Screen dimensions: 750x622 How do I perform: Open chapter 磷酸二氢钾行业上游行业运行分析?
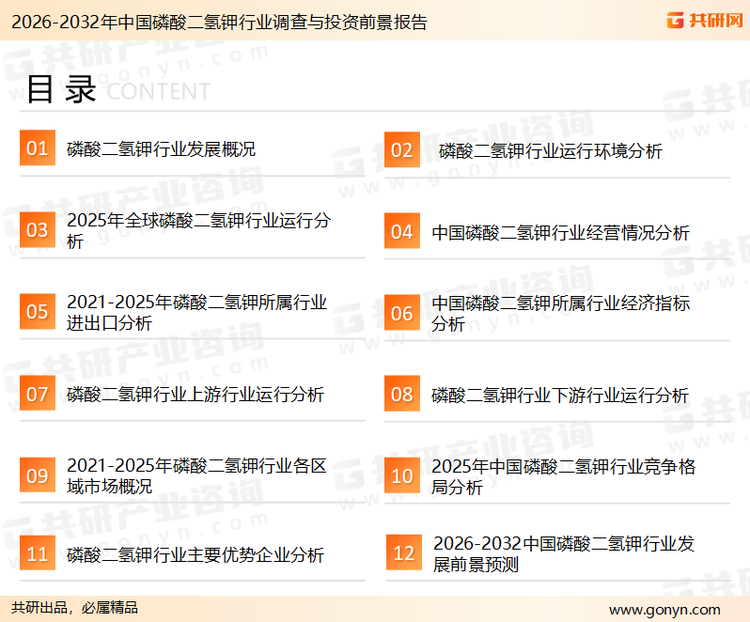[x=195, y=395]
